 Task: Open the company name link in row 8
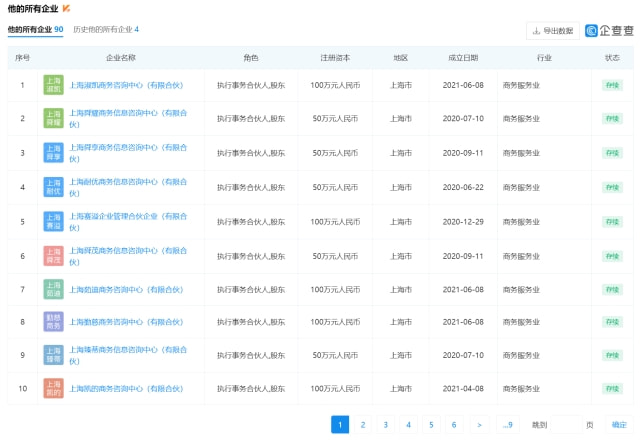coord(126,322)
